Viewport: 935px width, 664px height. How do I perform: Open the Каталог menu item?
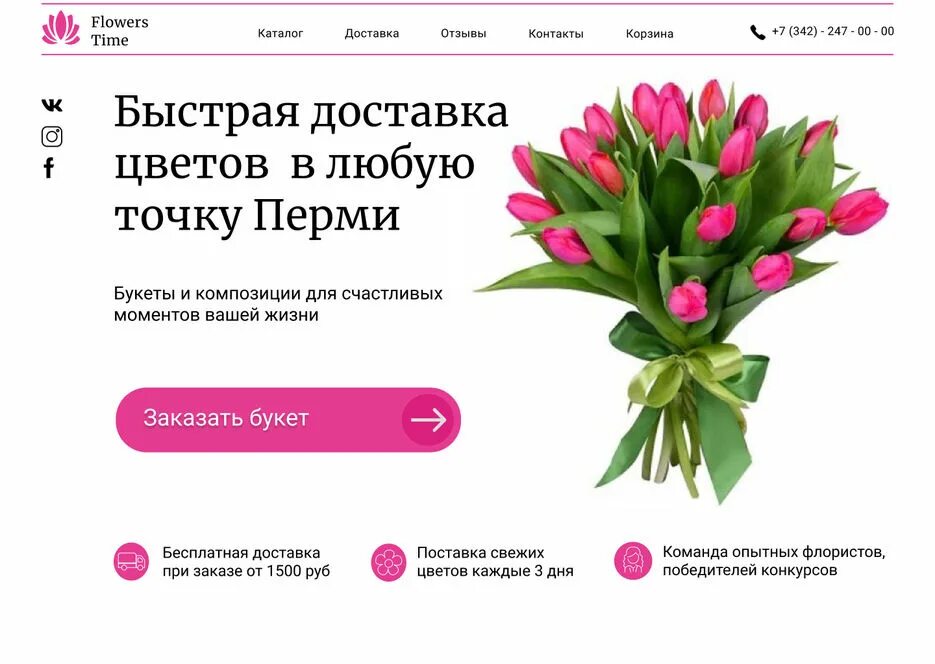click(x=280, y=33)
